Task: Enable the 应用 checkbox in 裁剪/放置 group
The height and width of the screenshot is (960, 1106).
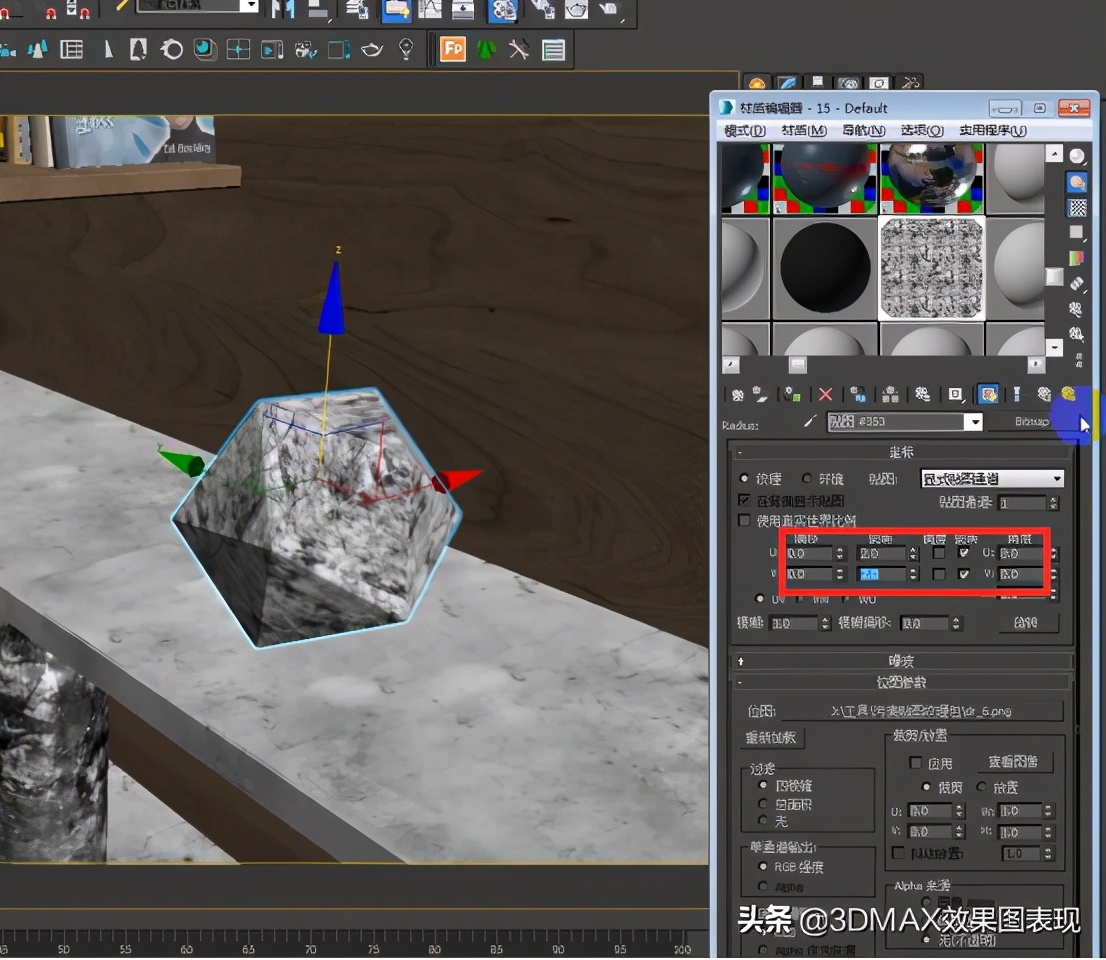Action: pyautogui.click(x=917, y=761)
